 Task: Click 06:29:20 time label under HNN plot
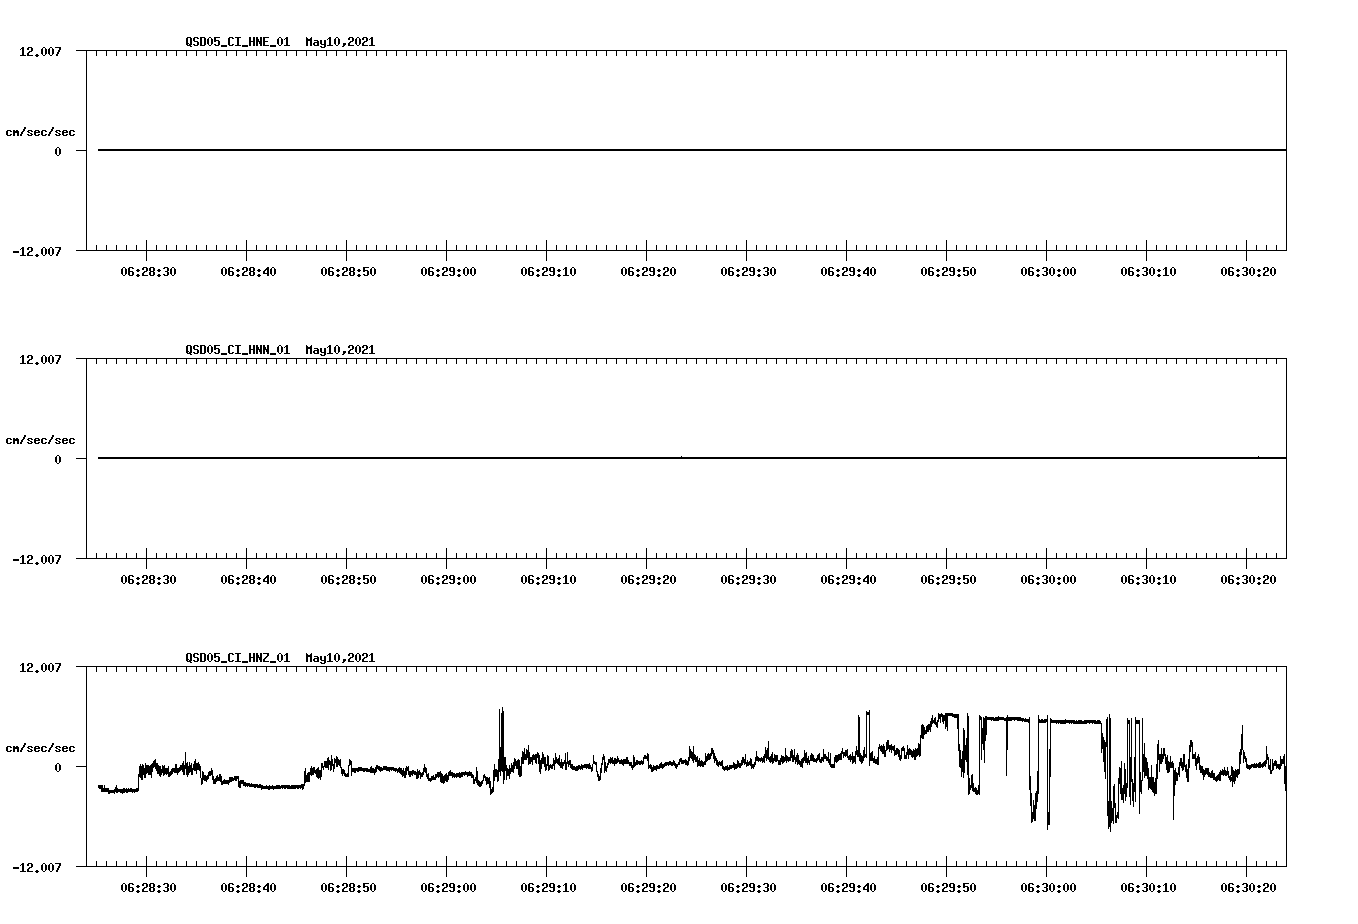(648, 579)
